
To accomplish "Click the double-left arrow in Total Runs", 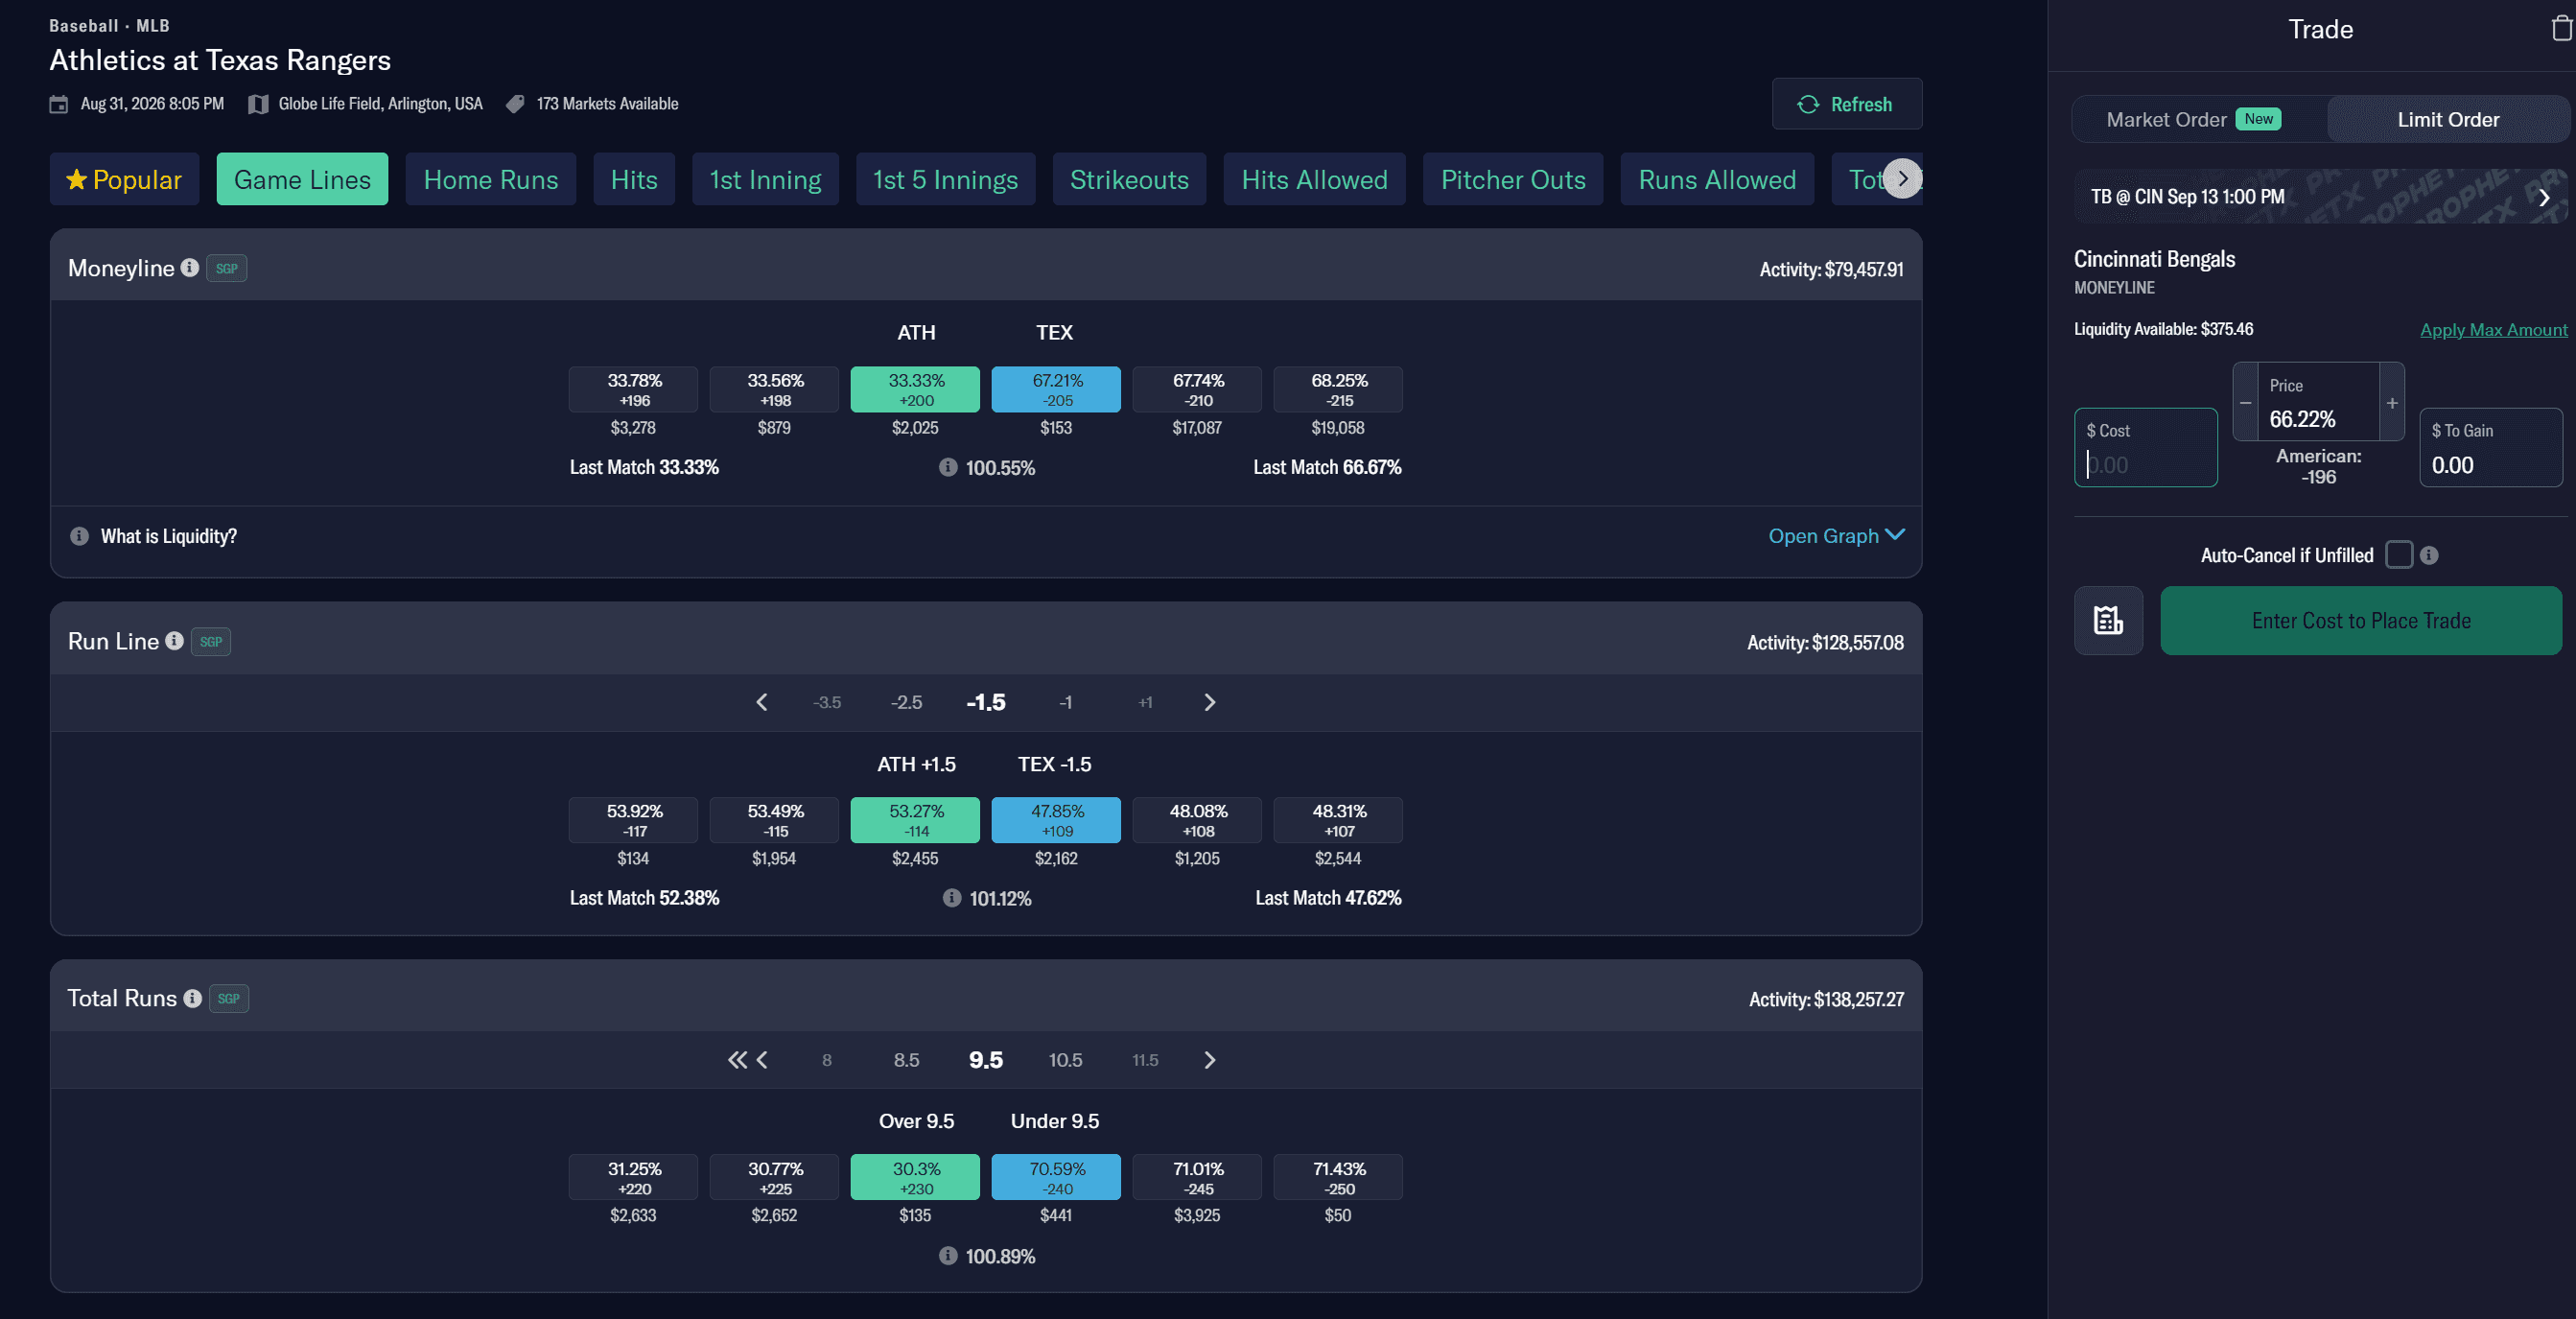I will point(737,1060).
